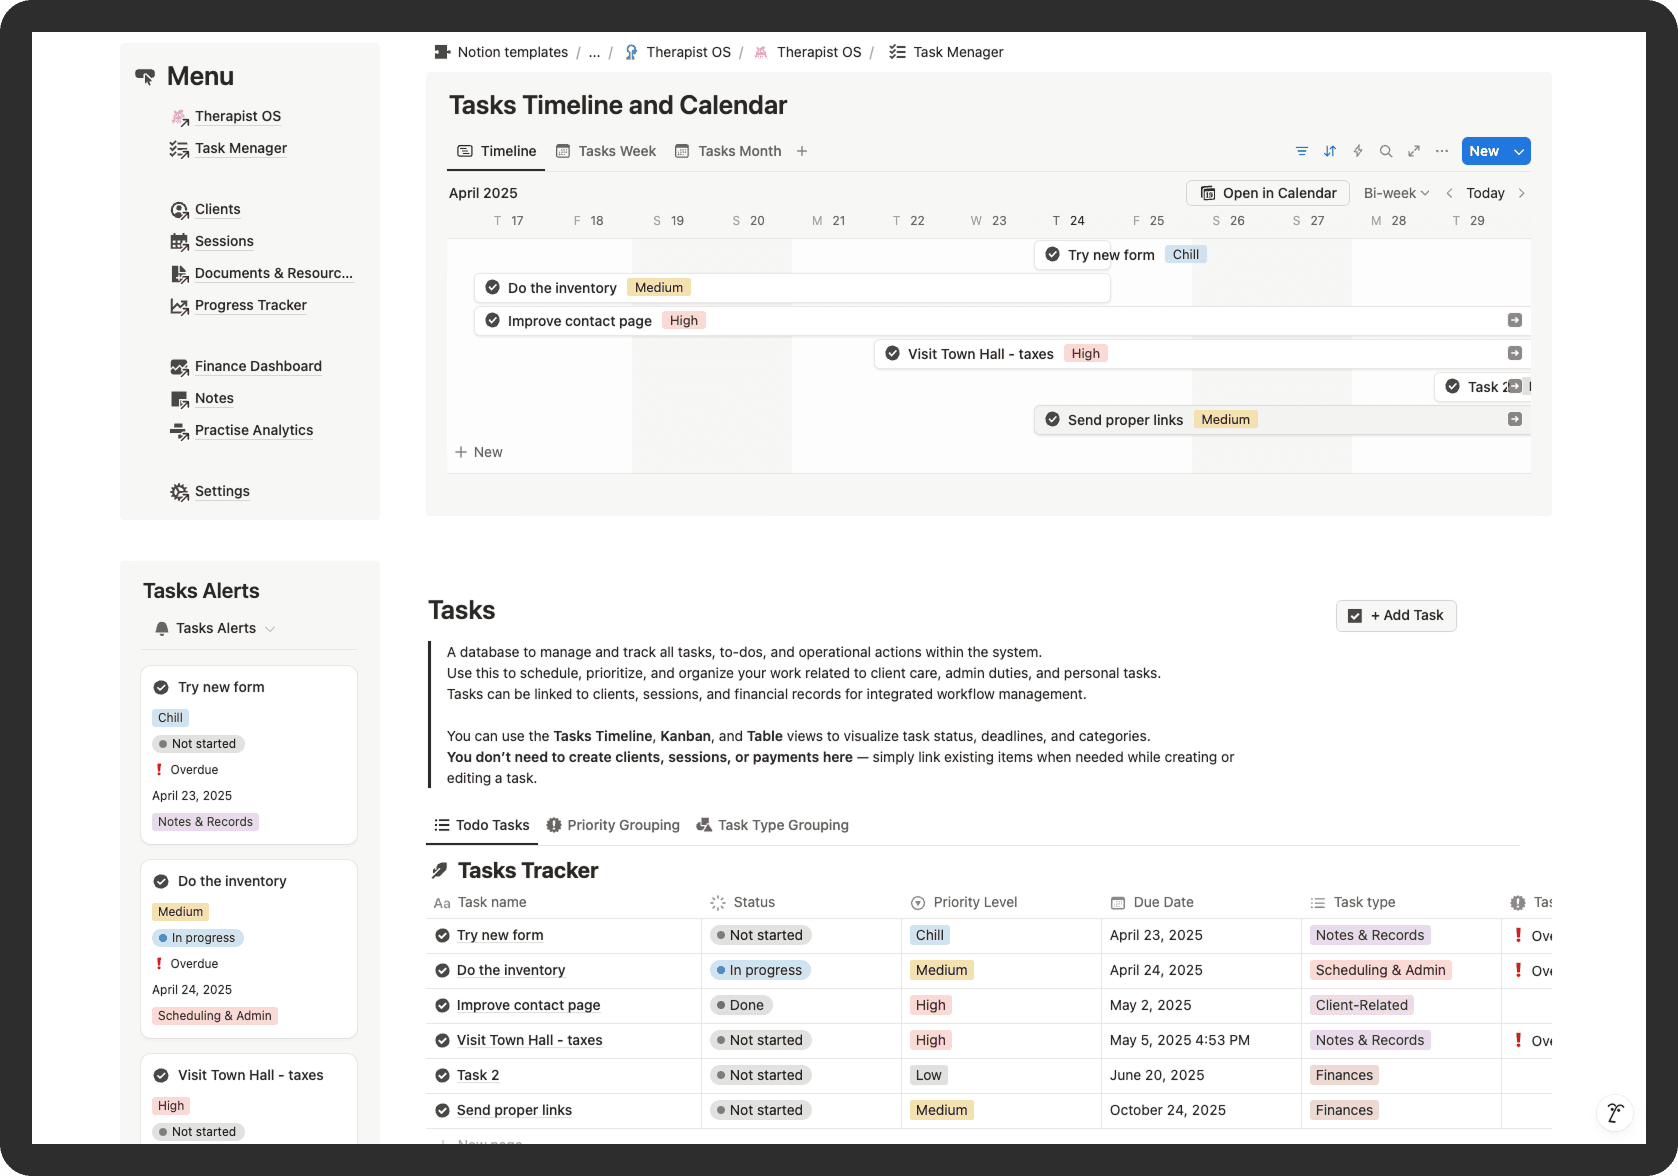The image size is (1678, 1176).
Task: Expand the Tasks Alerts view dropdown
Action: coord(270,629)
